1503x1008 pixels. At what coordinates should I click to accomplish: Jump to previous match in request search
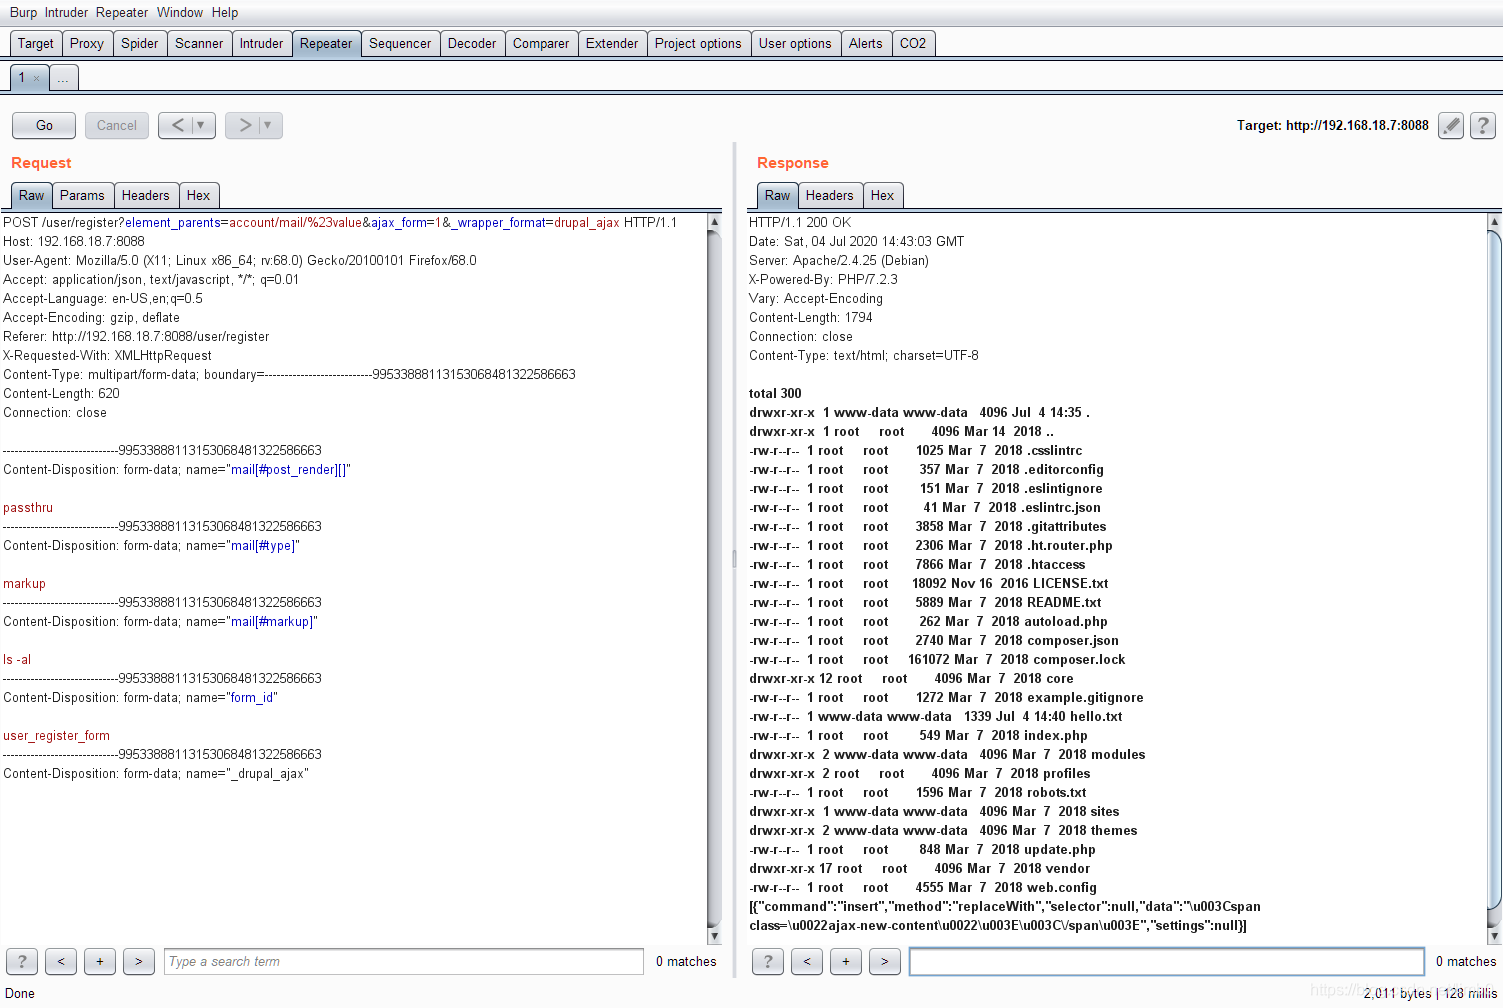tap(61, 961)
